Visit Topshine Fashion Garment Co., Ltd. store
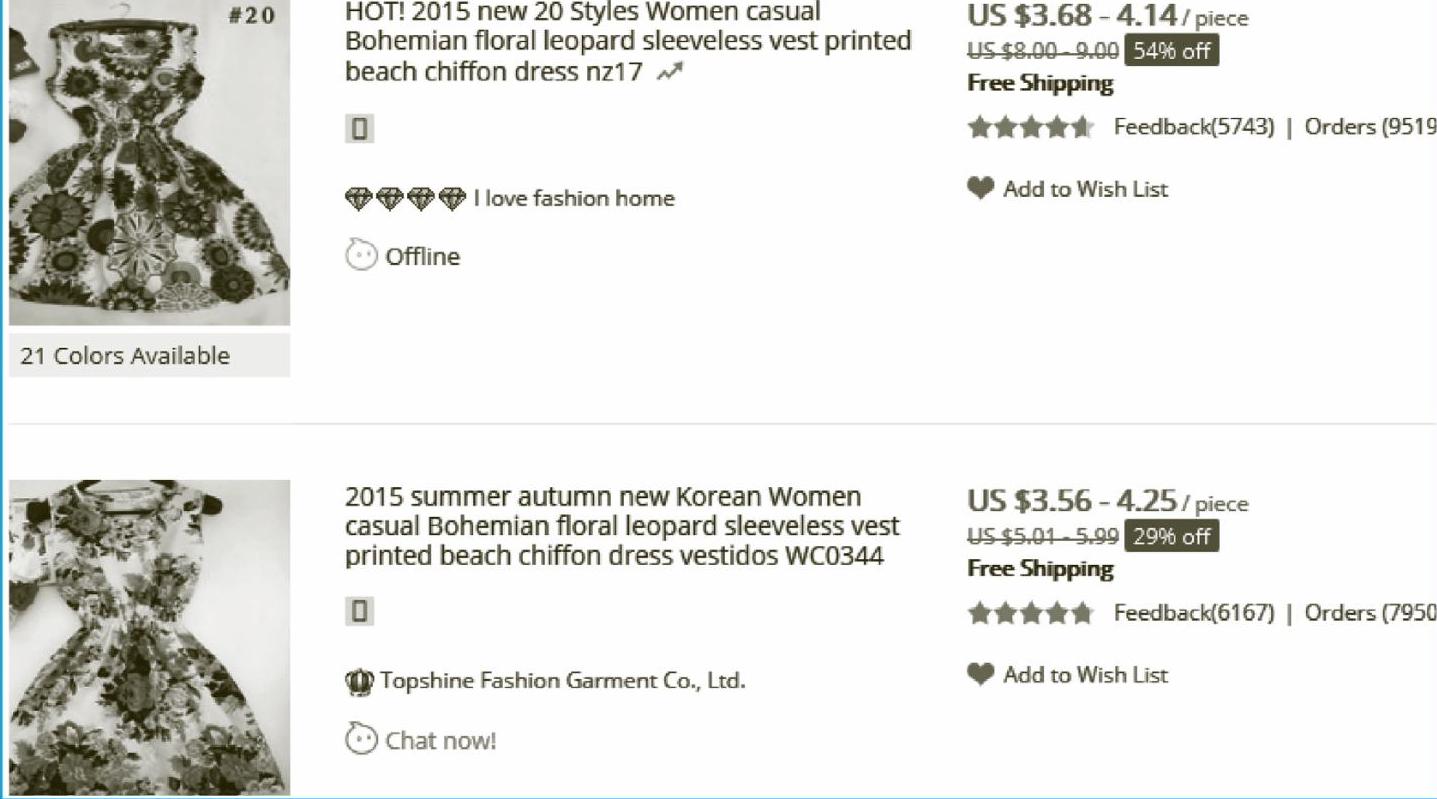This screenshot has width=1437, height=799. [x=562, y=681]
